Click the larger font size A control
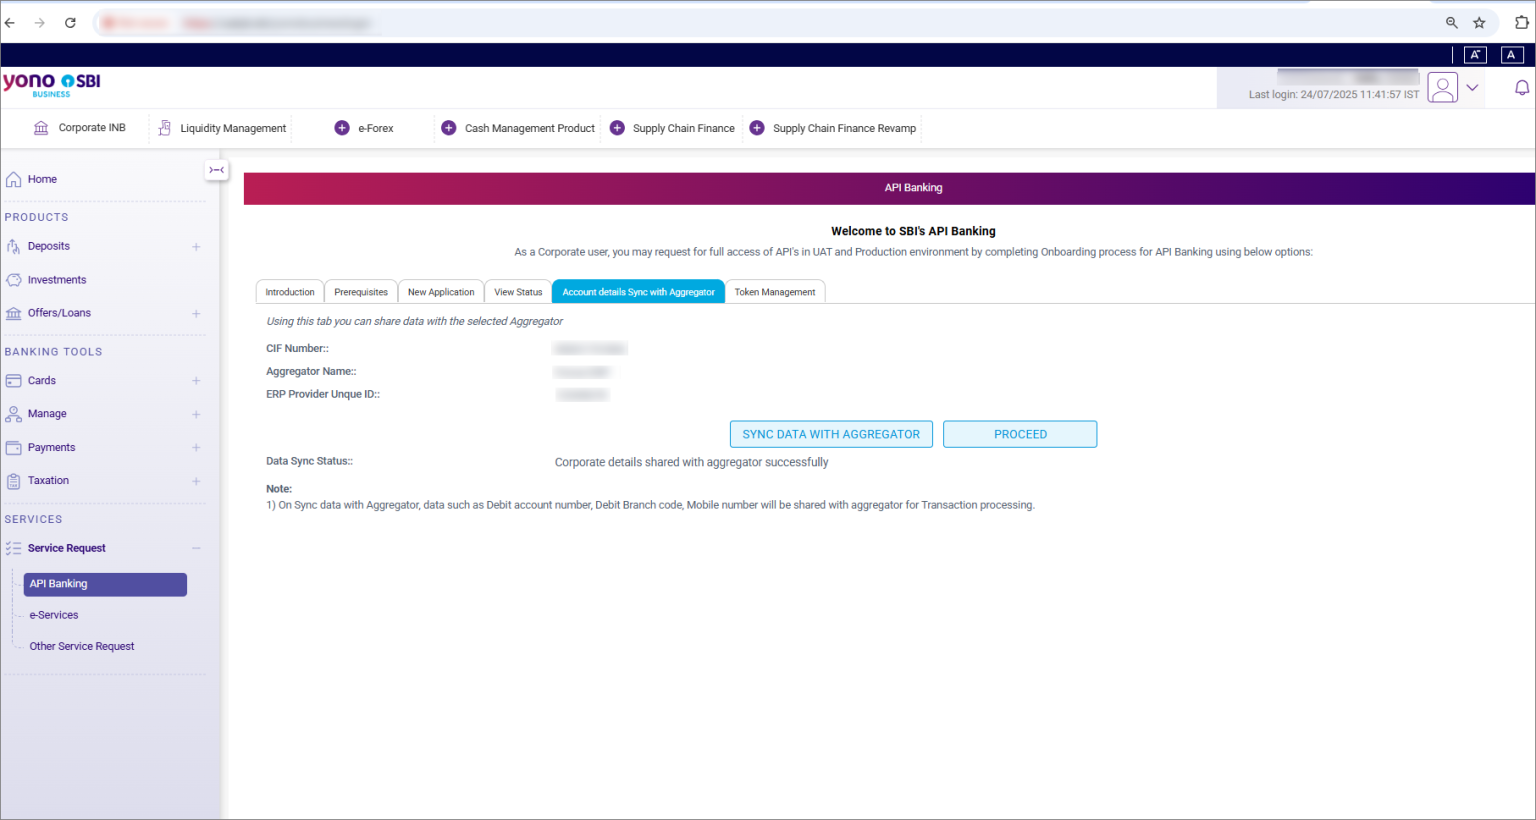This screenshot has height=820, width=1536. pyautogui.click(x=1475, y=55)
